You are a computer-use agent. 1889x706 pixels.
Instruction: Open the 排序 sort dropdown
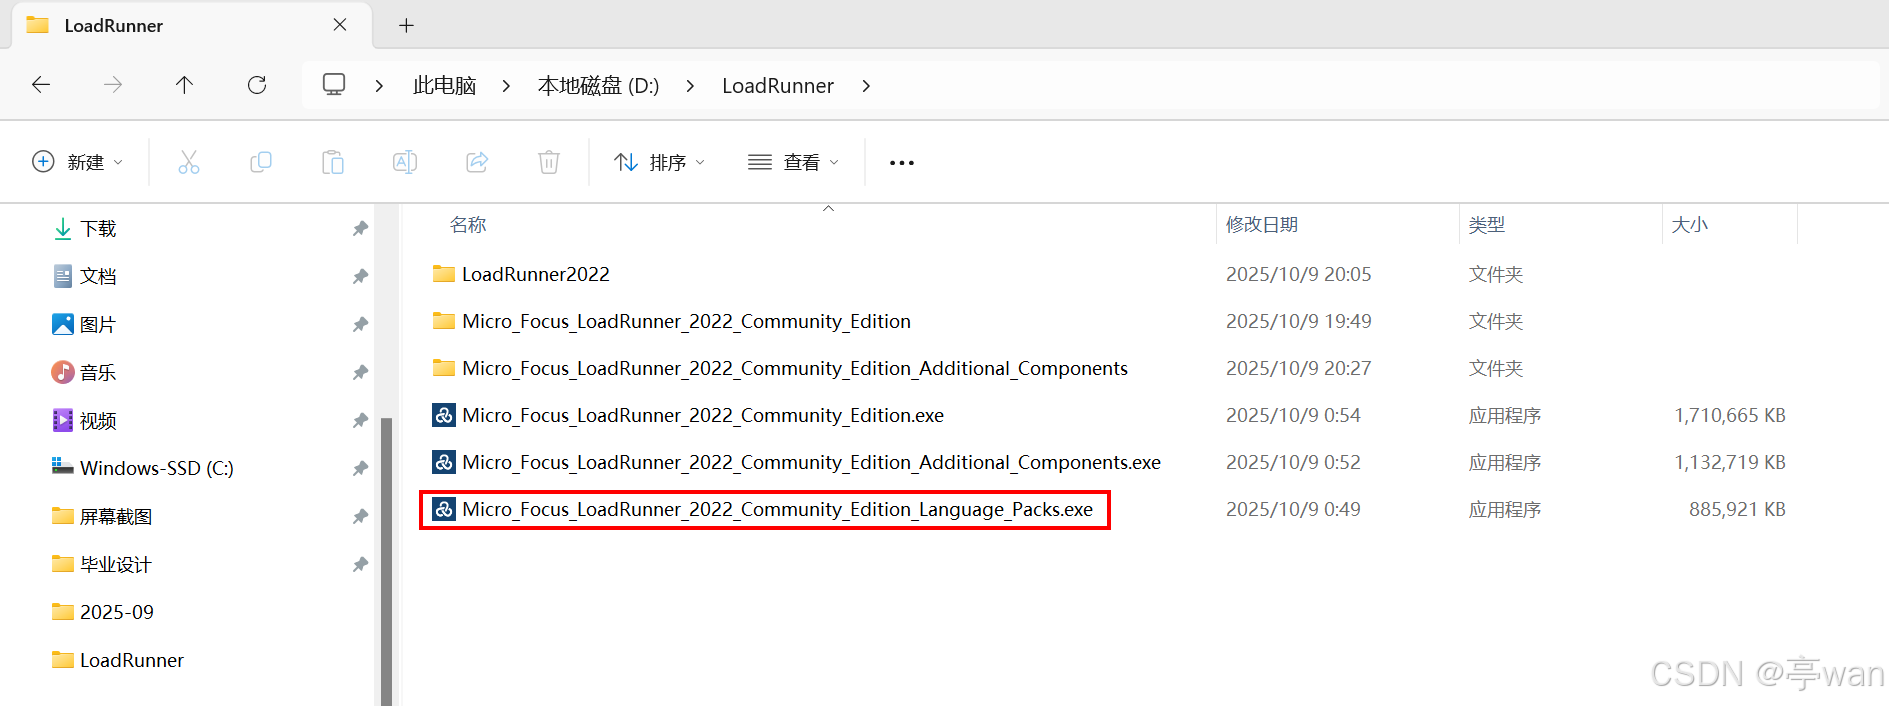point(660,162)
